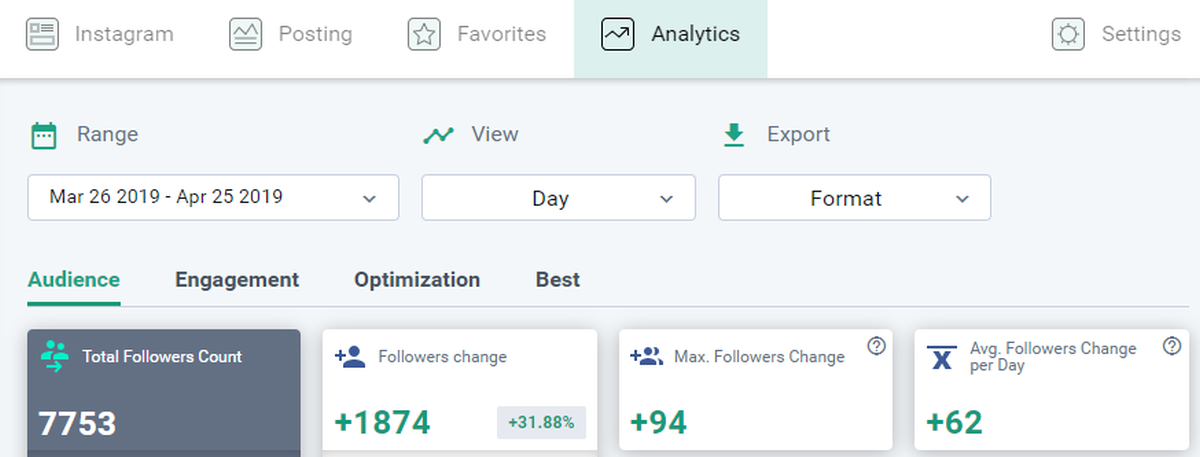1200x457 pixels.
Task: Select the Total Followers Count card
Action: tap(164, 392)
